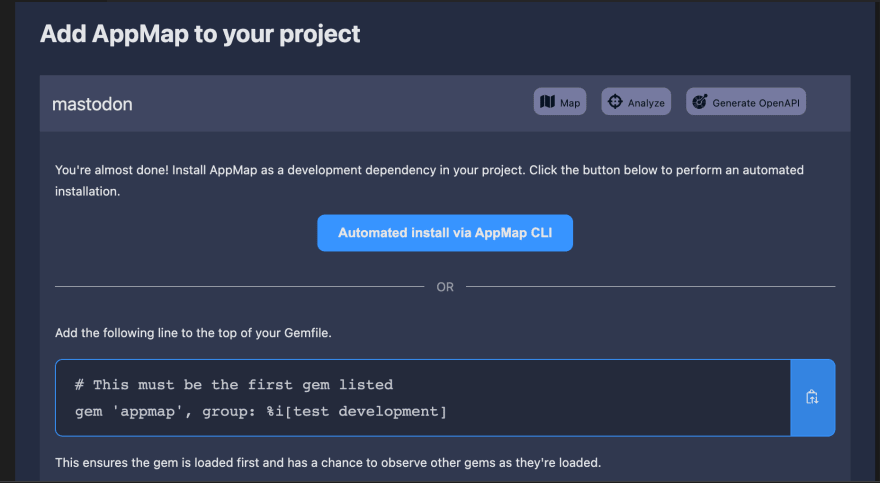Click the Analyze button
Viewport: 880px width, 483px height.
tap(636, 102)
